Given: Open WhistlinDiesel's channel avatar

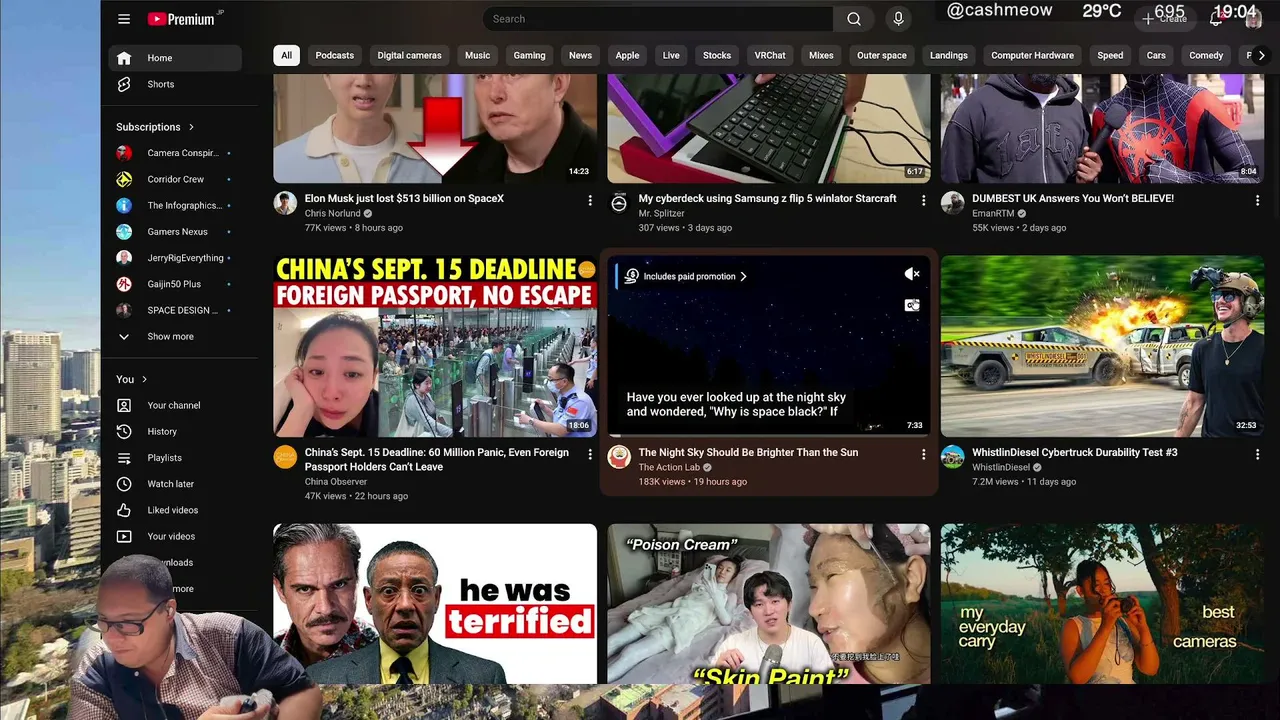Looking at the screenshot, I should pyautogui.click(x=952, y=457).
